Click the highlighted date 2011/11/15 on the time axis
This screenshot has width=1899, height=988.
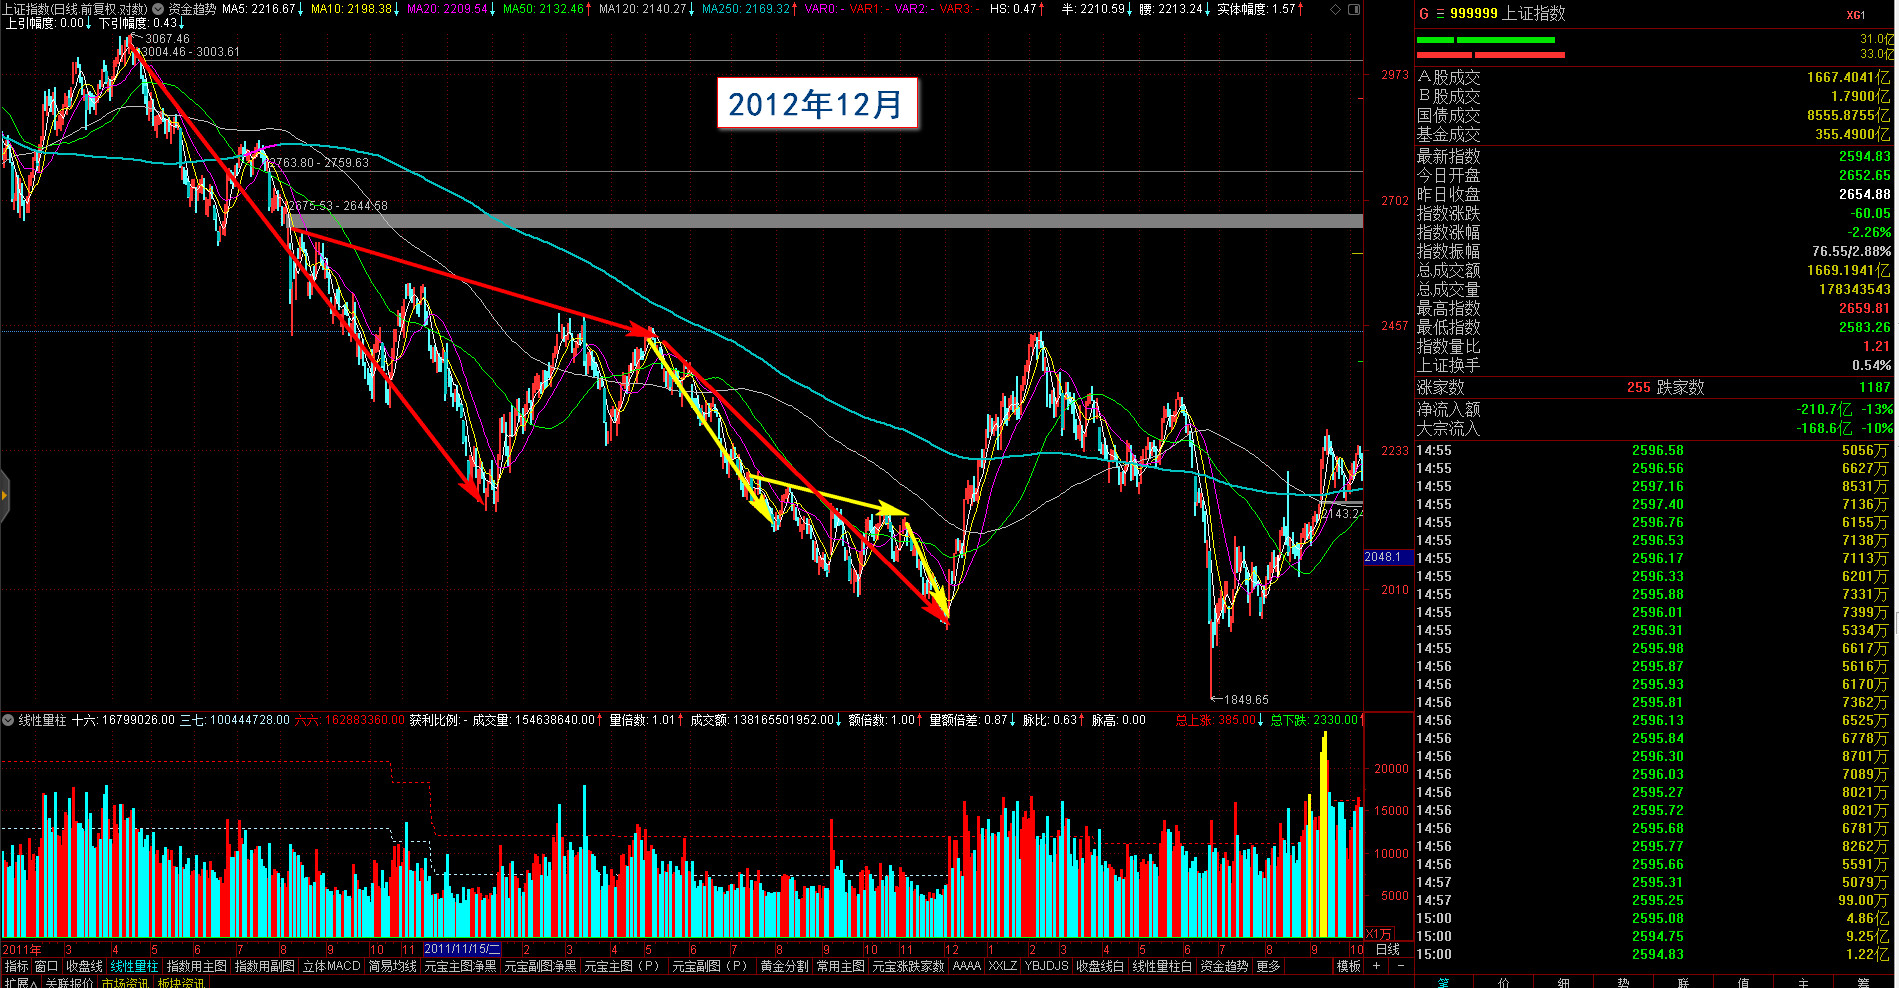tap(462, 949)
